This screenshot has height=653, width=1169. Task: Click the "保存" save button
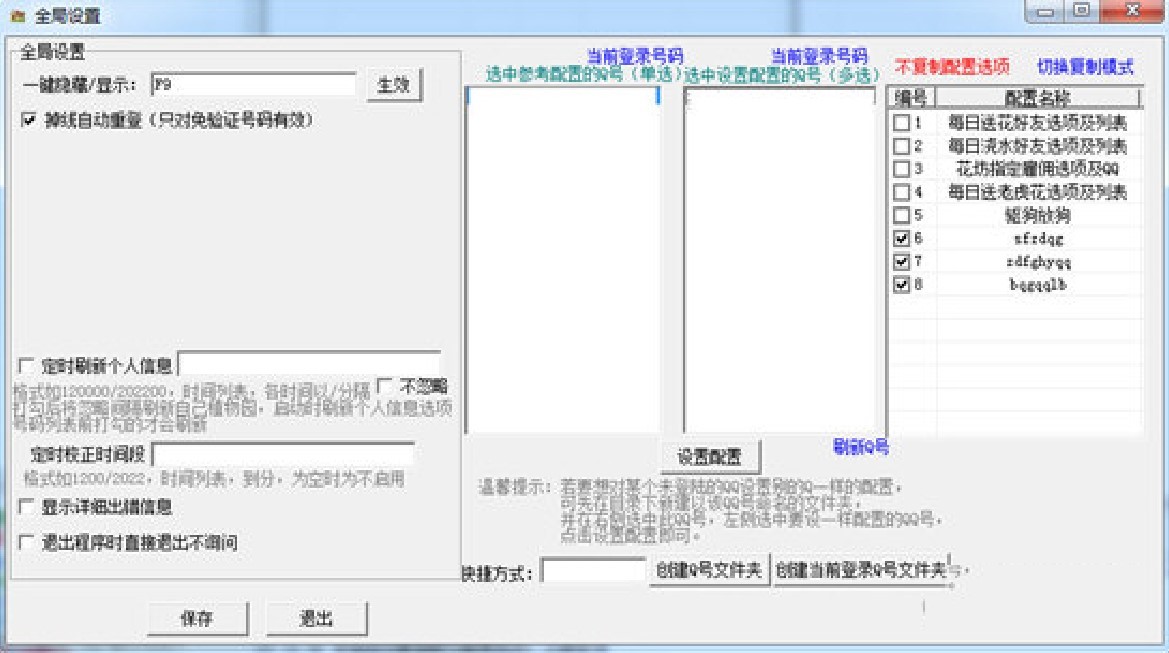tap(196, 618)
